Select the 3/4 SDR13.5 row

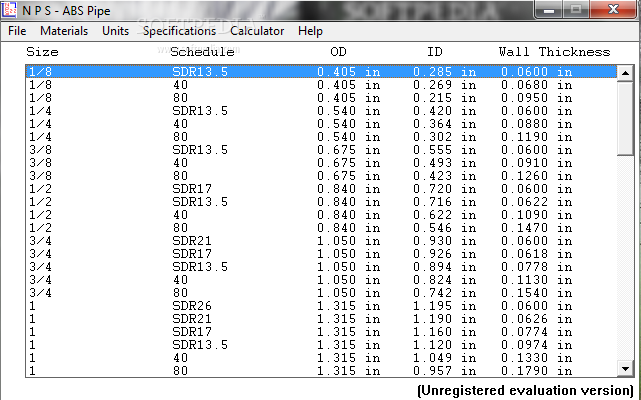pyautogui.click(x=321, y=267)
